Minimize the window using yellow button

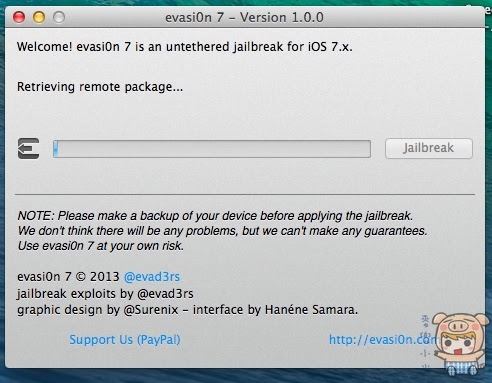tap(39, 17)
